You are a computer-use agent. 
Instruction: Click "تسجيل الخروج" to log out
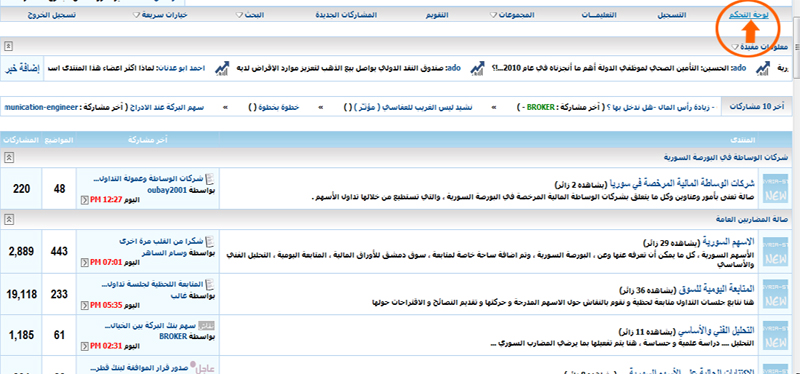[52, 15]
